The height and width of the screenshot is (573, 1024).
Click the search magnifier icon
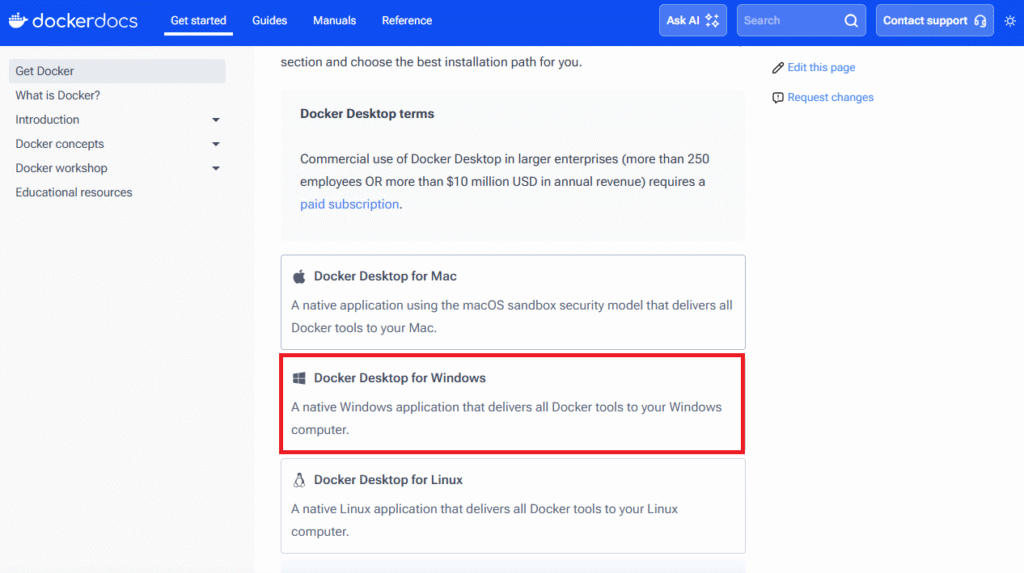click(x=851, y=21)
